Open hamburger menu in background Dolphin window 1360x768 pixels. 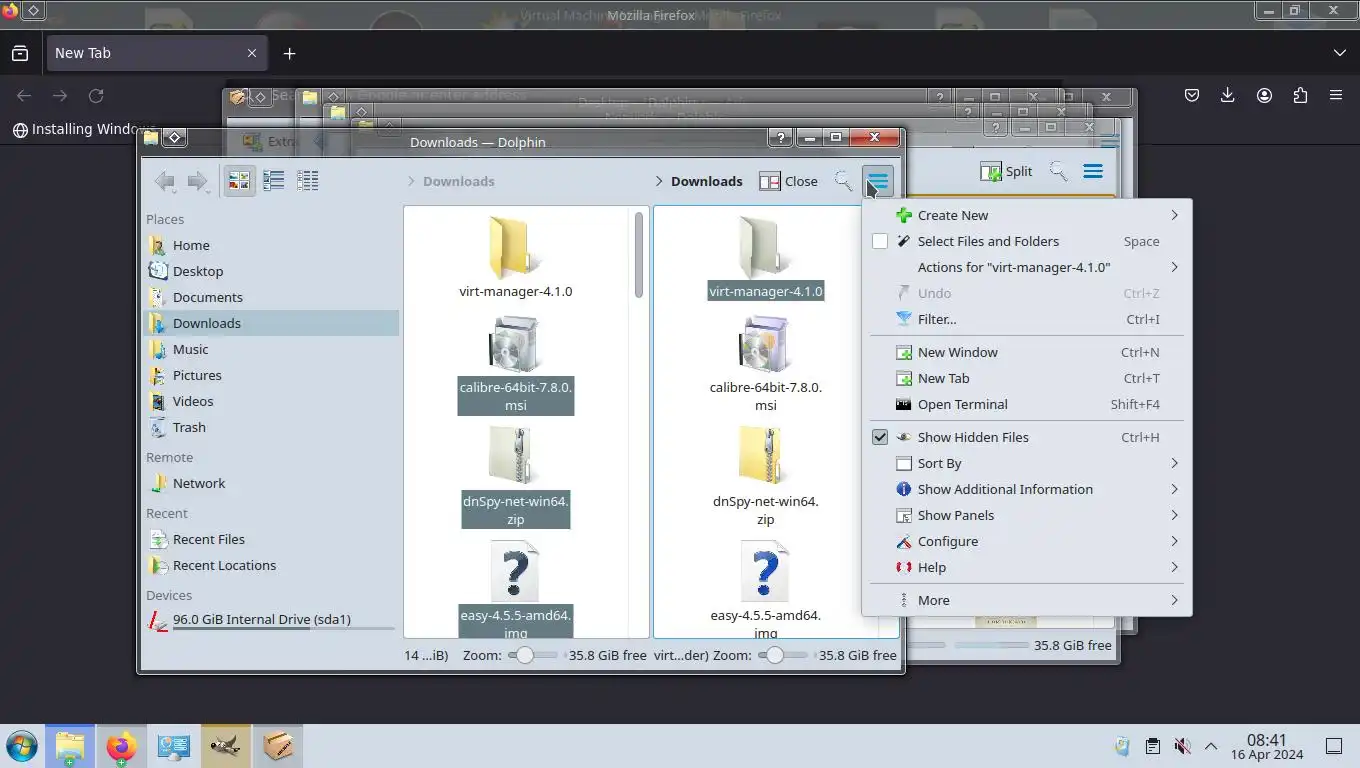point(1093,171)
